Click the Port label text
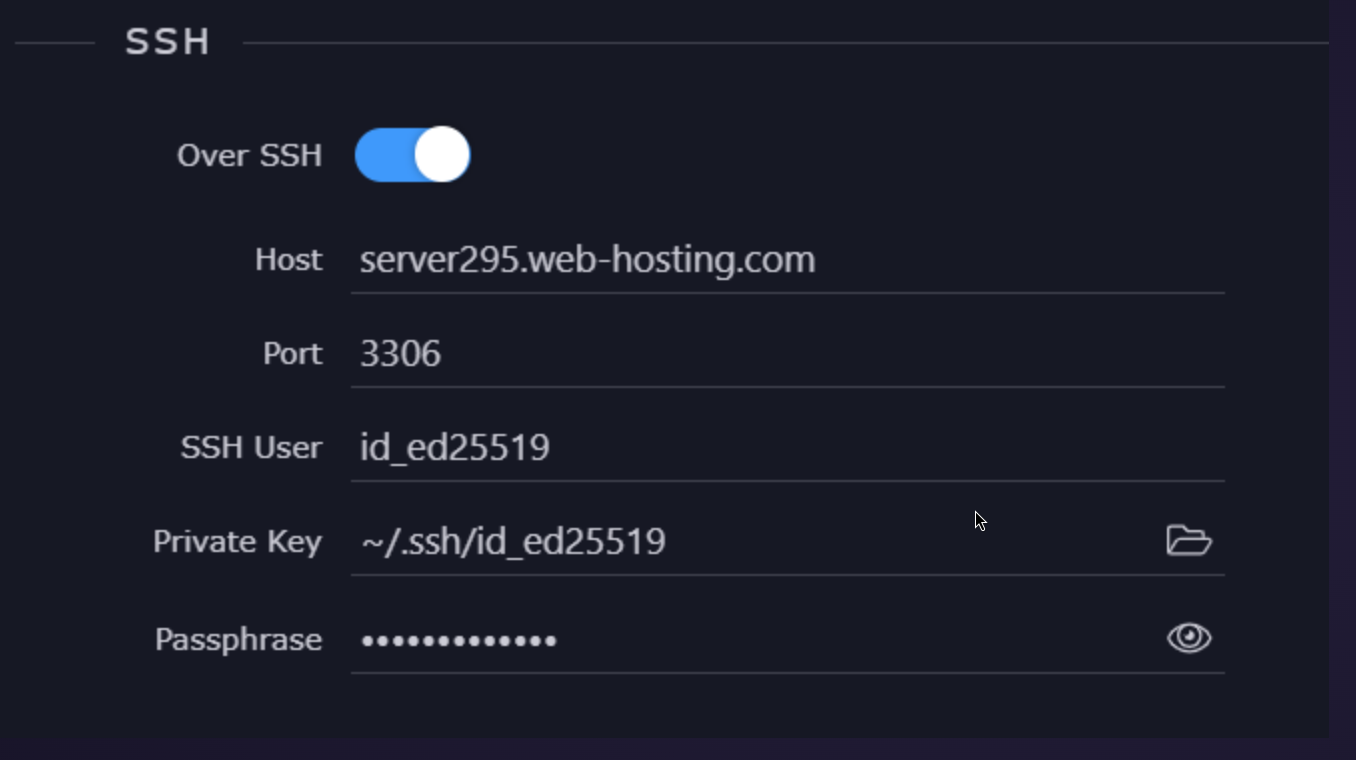 point(292,354)
